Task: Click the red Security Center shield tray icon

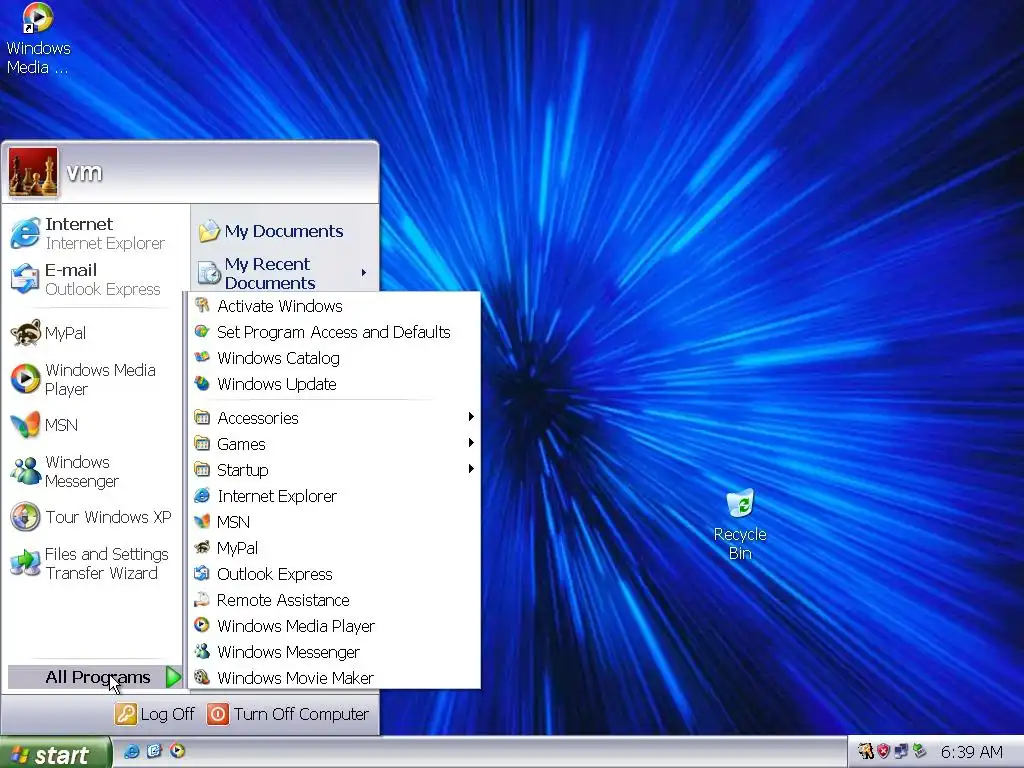Action: pyautogui.click(x=884, y=752)
